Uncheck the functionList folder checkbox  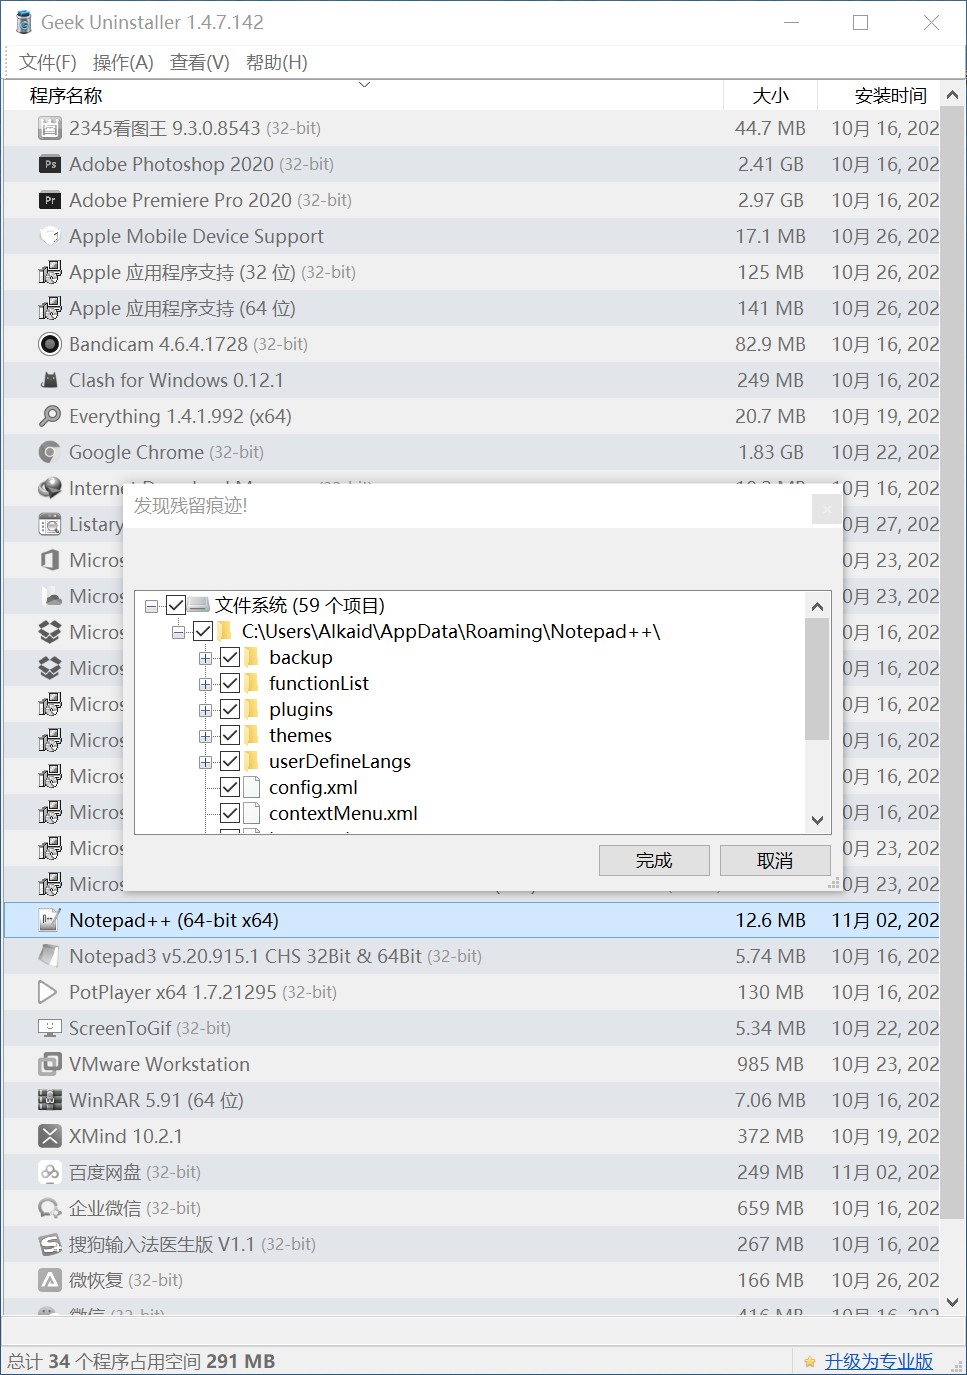230,683
